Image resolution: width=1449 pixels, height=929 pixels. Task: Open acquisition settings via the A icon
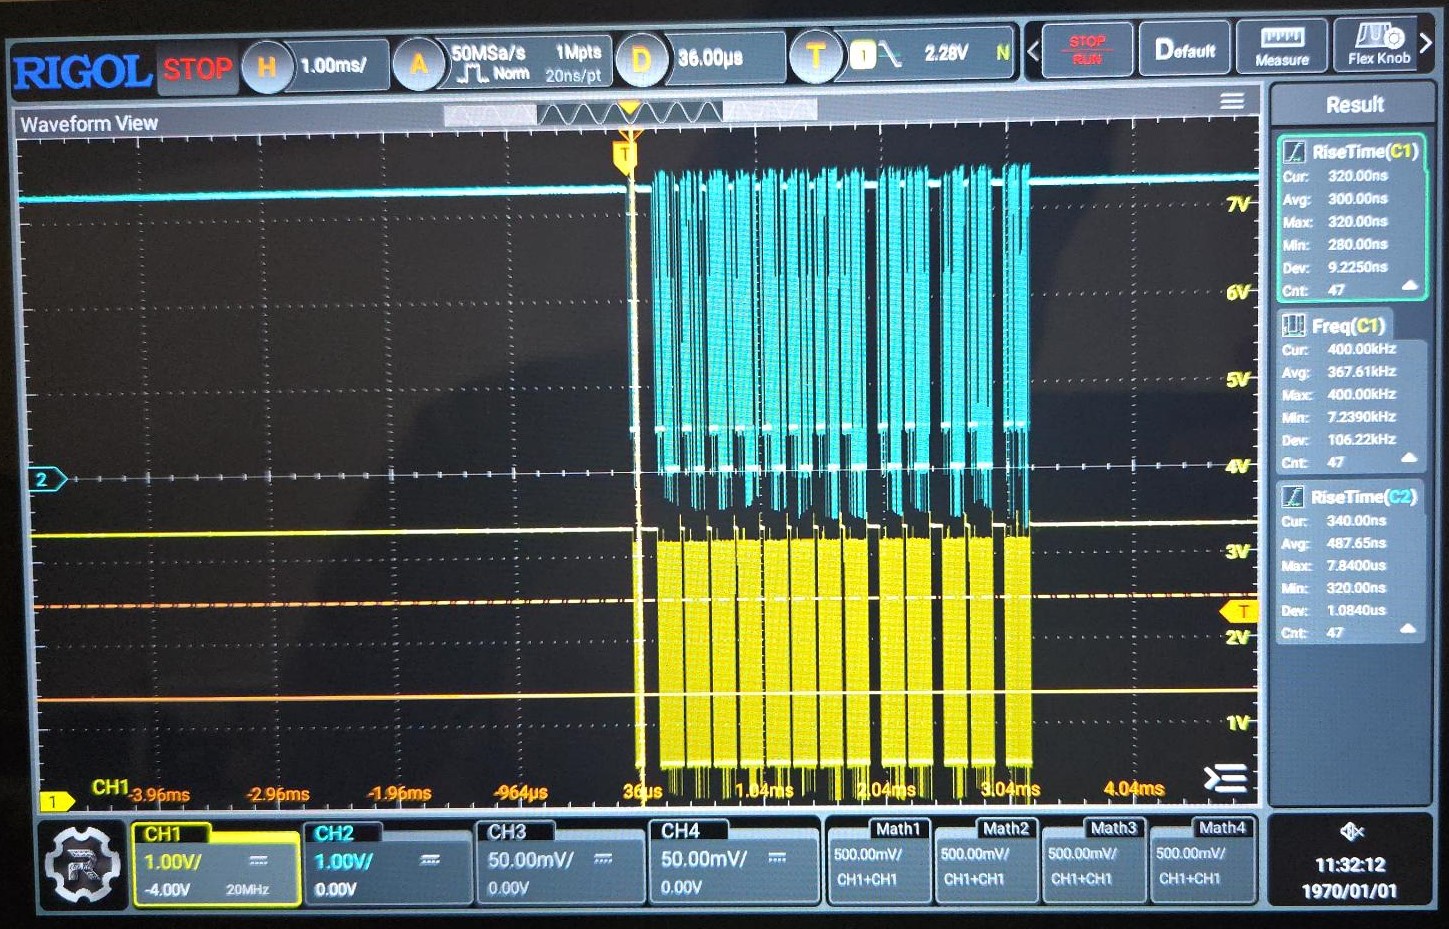click(x=418, y=64)
